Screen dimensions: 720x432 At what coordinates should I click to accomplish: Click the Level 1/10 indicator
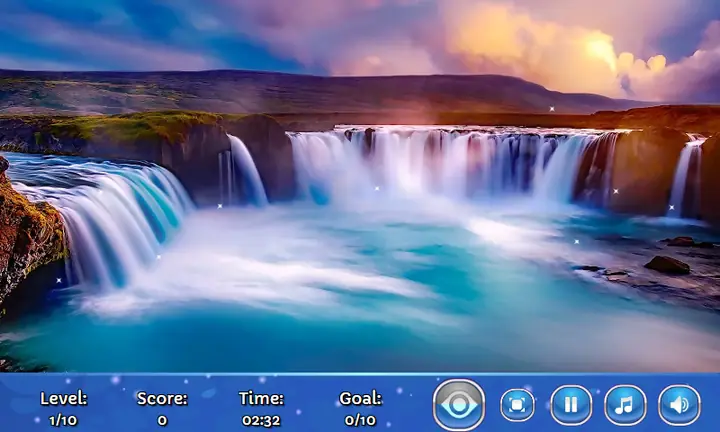coord(63,409)
